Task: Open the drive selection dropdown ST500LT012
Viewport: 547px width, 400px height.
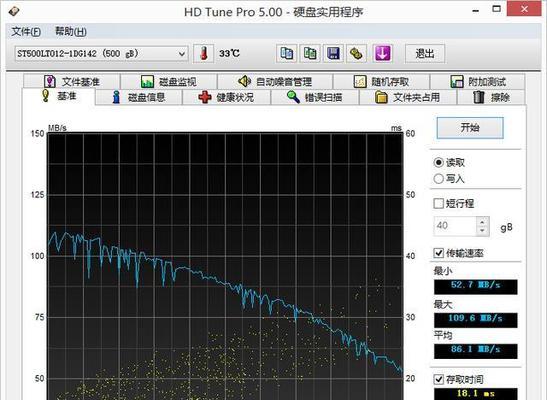Action: point(102,54)
